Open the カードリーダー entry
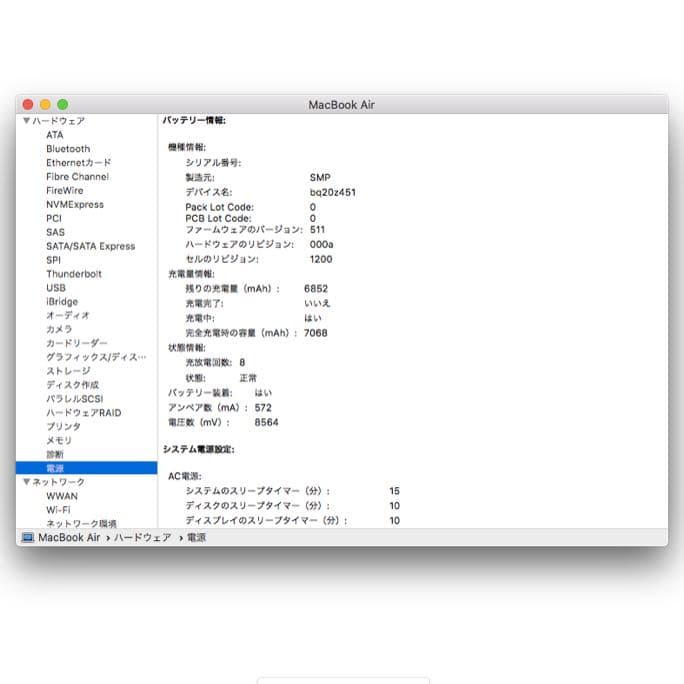Screen dimensions: 684x684 76,343
